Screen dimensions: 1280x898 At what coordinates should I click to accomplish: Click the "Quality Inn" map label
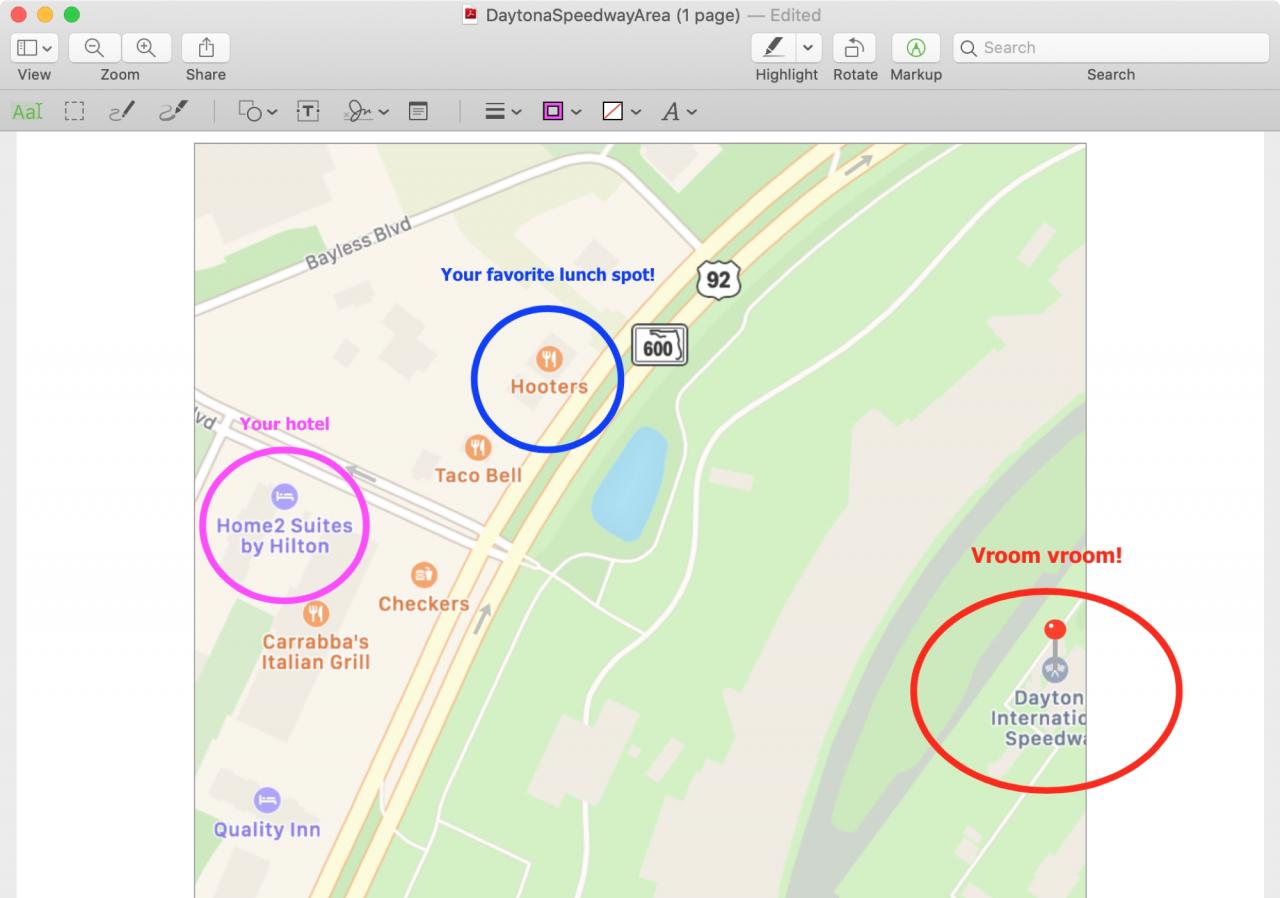pyautogui.click(x=267, y=830)
